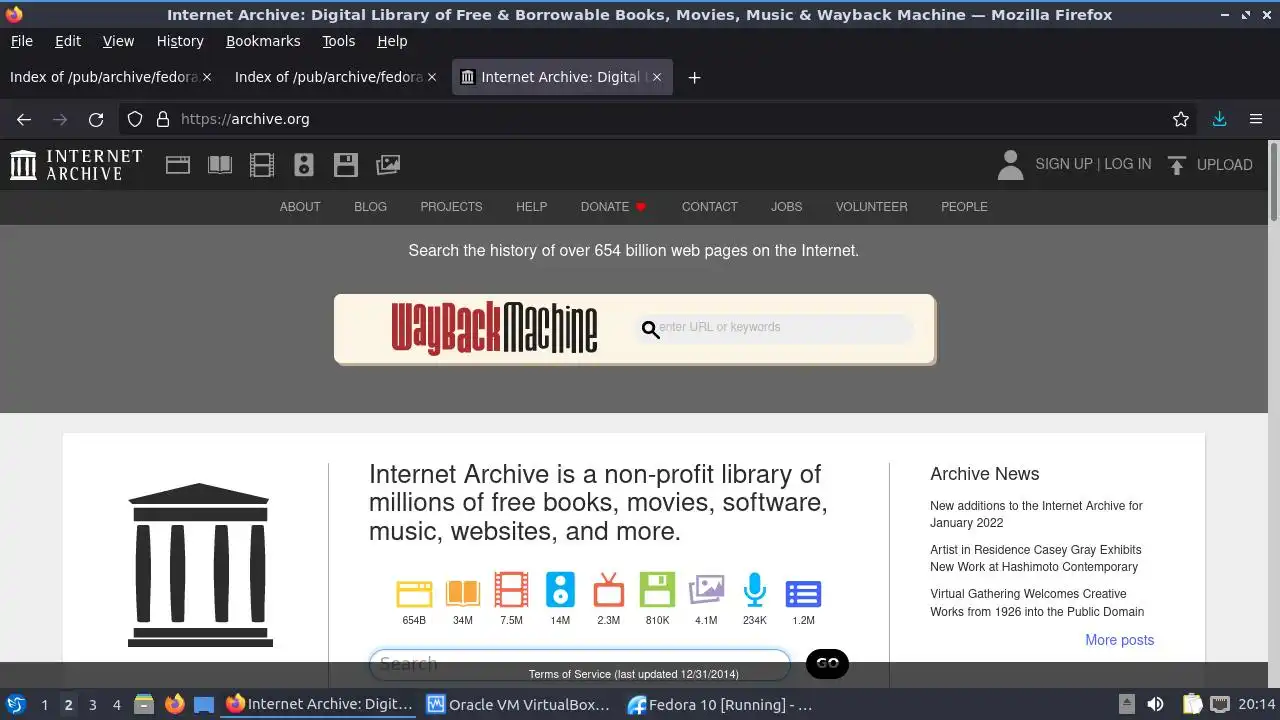Open the Video film icon in navbar

[262, 165]
